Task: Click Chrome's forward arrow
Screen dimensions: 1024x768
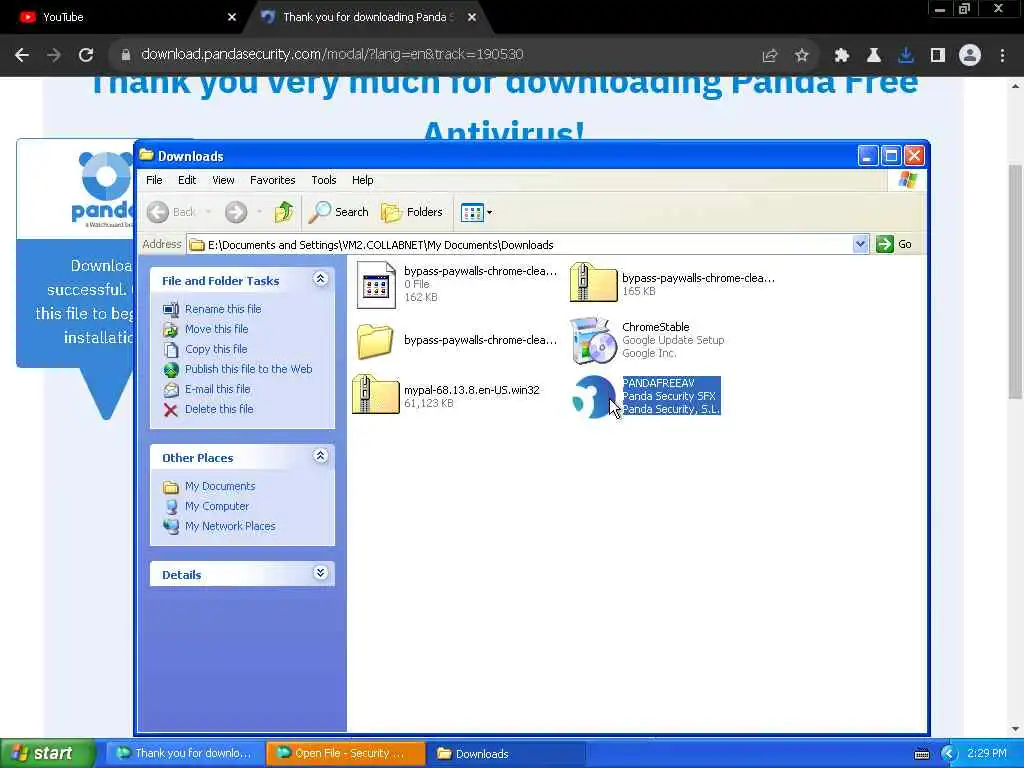Action: click(54, 55)
